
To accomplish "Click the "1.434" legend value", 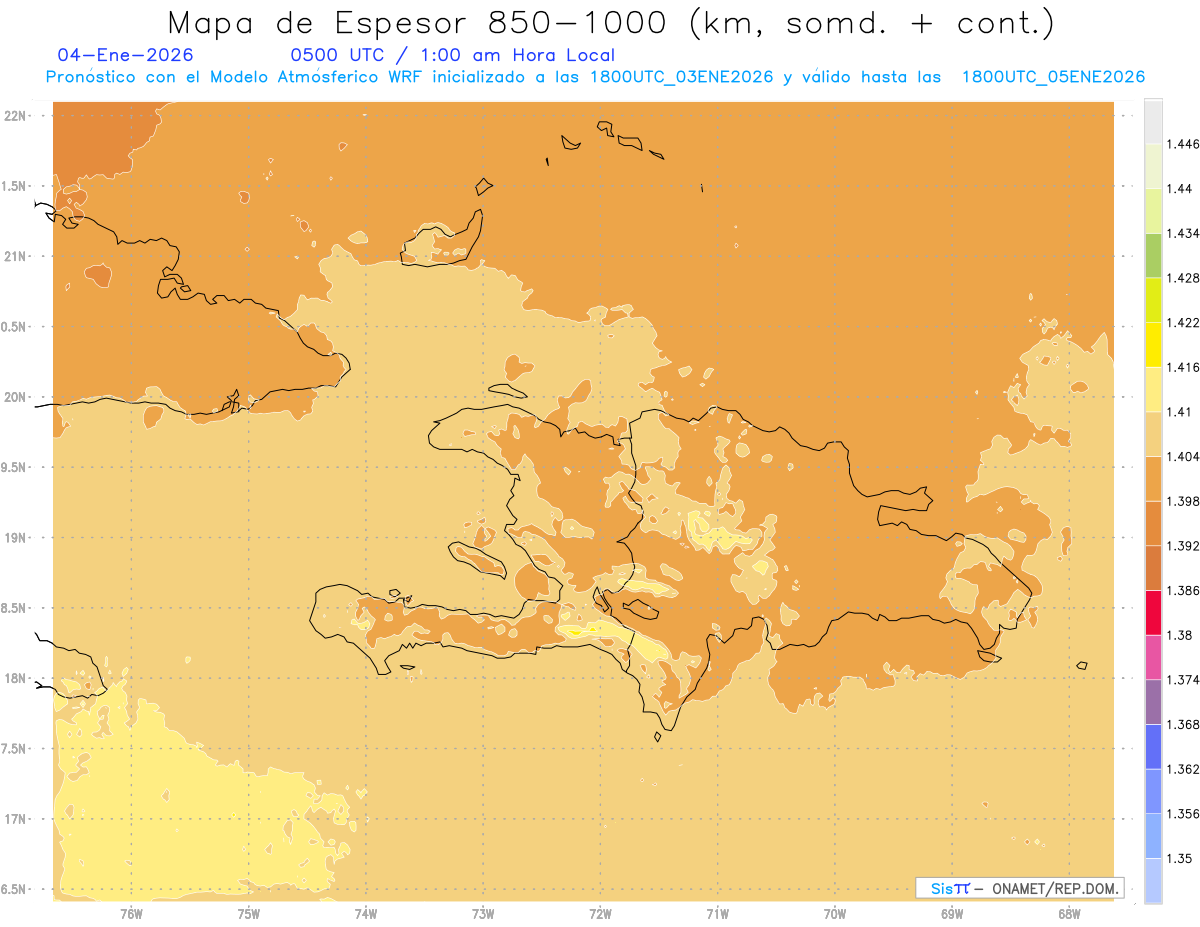I will (x=1183, y=233).
